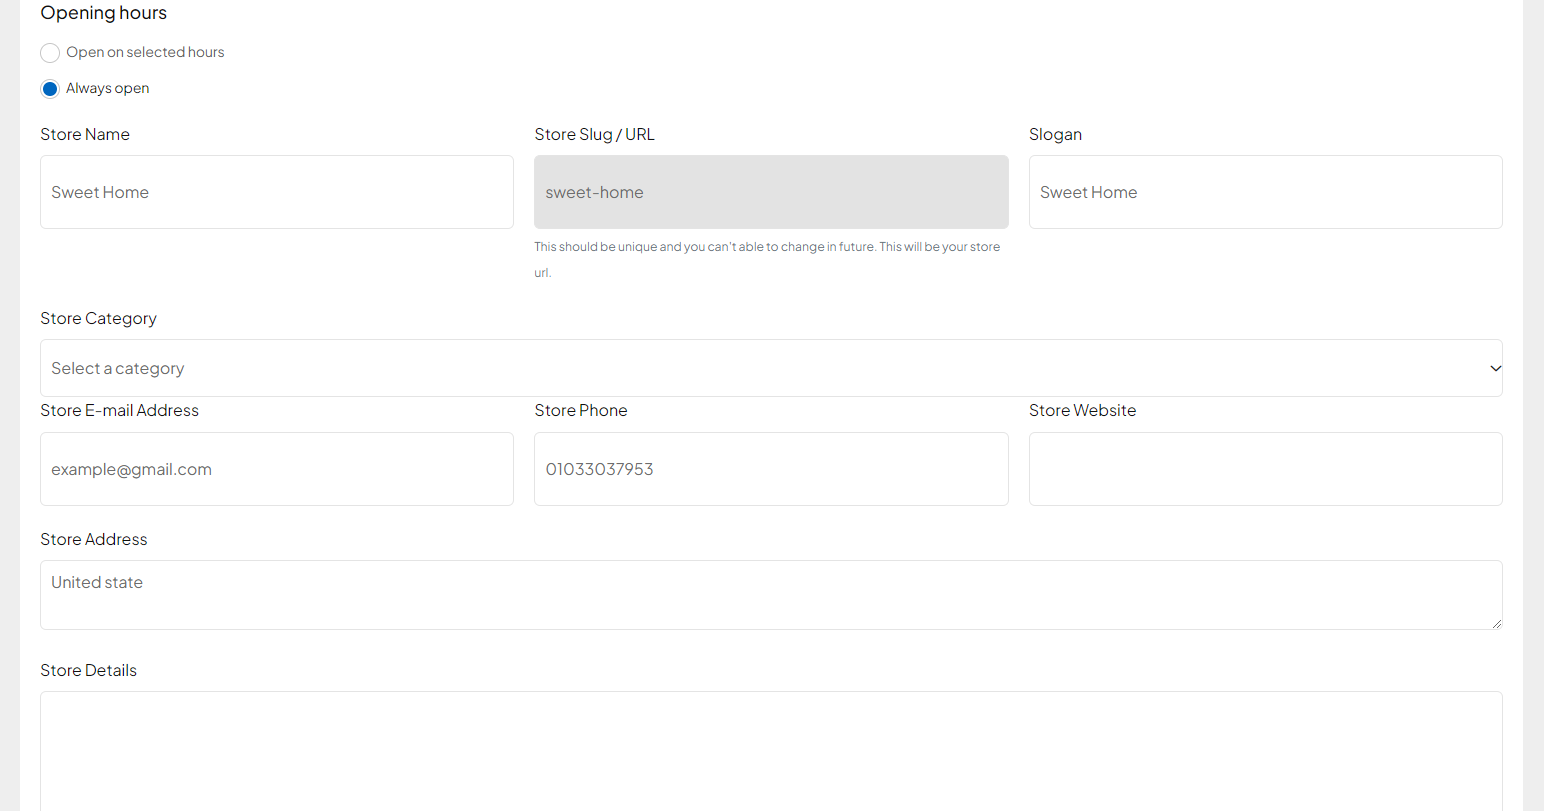Click inside the Store Details text area
The height and width of the screenshot is (811, 1544).
click(x=770, y=750)
